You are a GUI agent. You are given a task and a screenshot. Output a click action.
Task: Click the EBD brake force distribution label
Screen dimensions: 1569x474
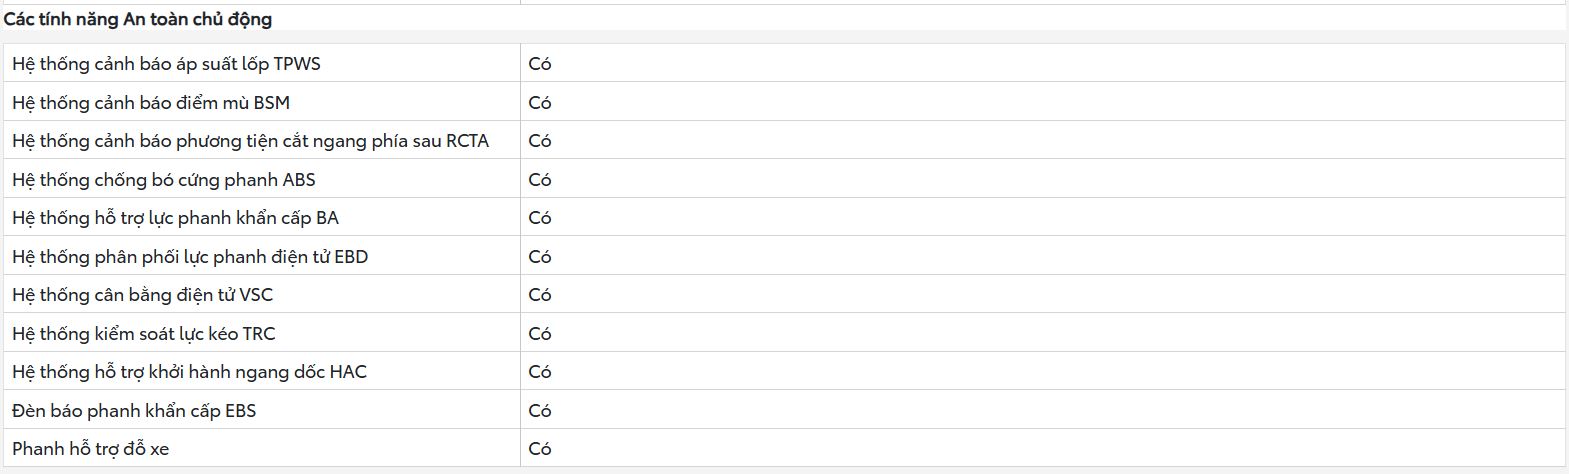tap(190, 256)
